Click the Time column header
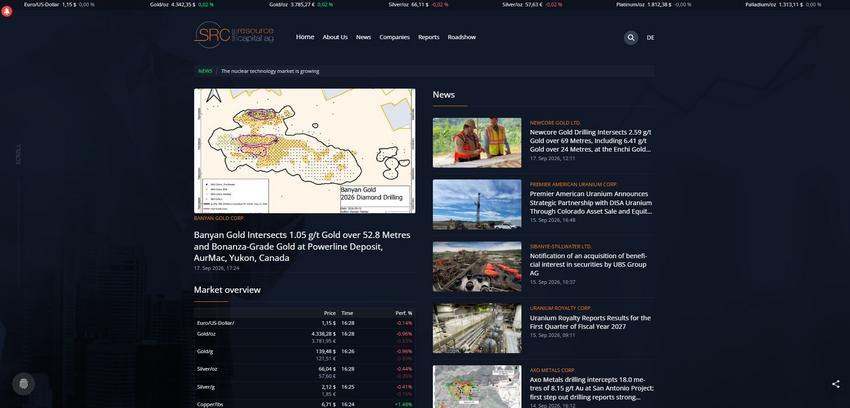Image resolution: width=850 pixels, height=408 pixels. pyautogui.click(x=347, y=313)
